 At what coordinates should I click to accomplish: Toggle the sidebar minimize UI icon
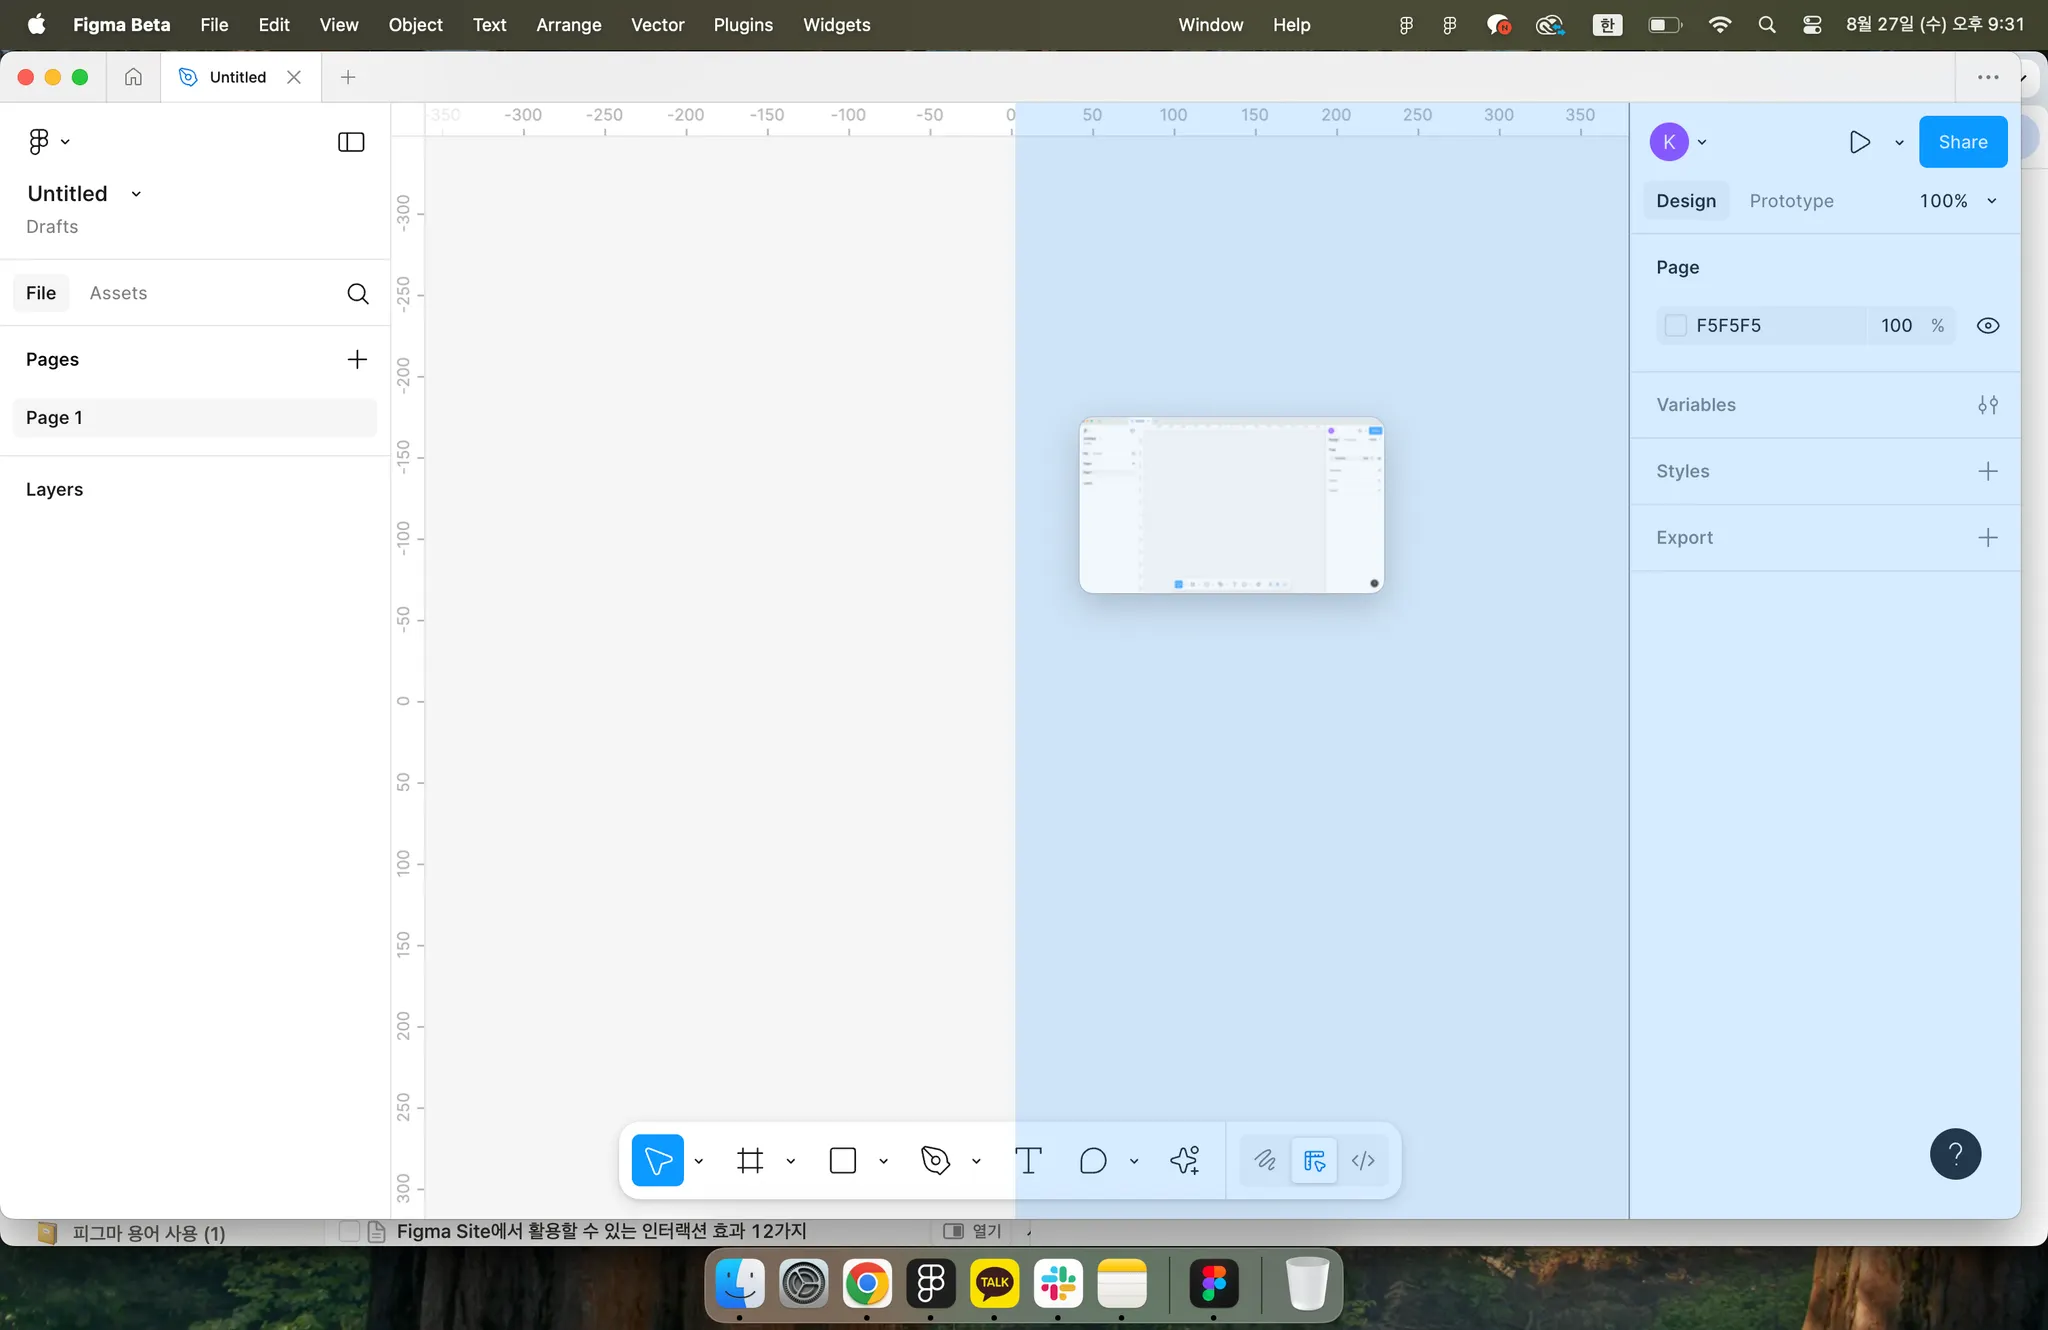tap(351, 142)
